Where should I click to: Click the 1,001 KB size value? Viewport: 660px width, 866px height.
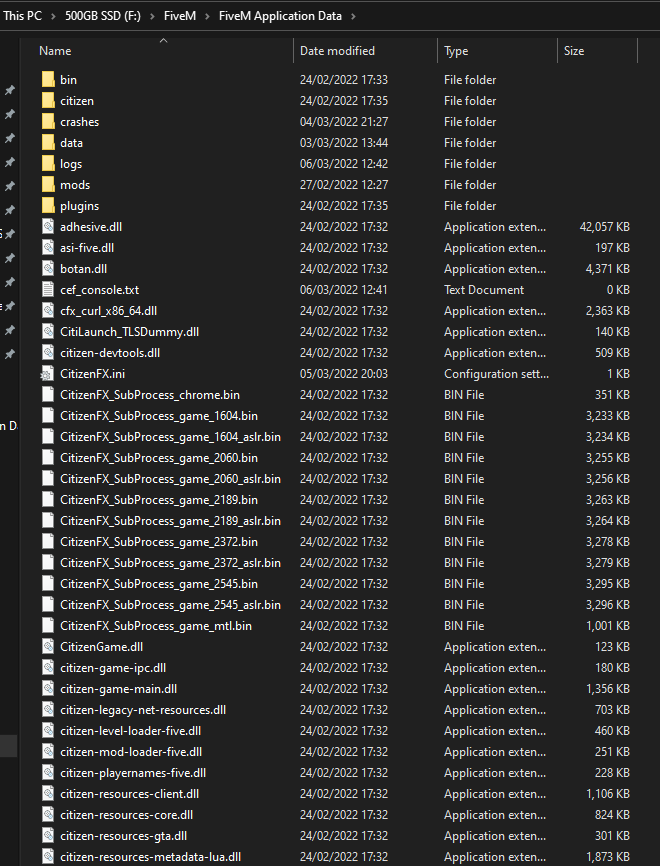[608, 625]
